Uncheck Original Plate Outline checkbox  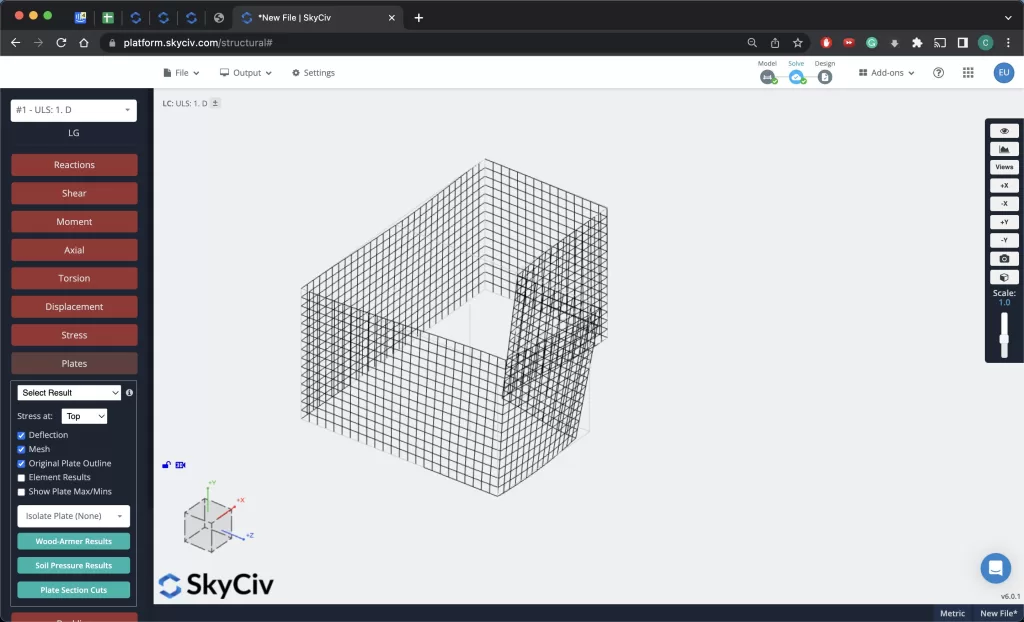[21, 464]
